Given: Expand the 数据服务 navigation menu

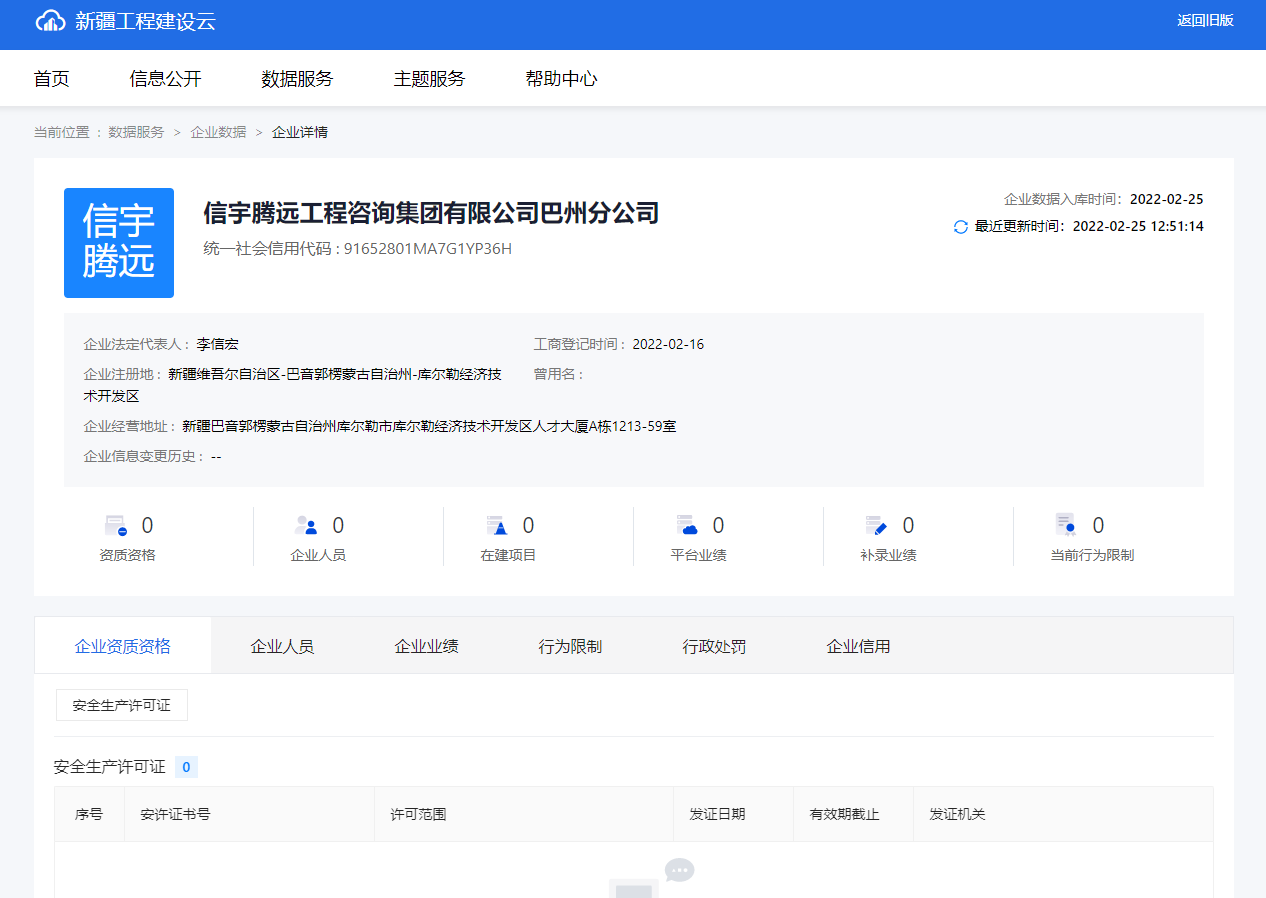Looking at the screenshot, I should [x=294, y=78].
